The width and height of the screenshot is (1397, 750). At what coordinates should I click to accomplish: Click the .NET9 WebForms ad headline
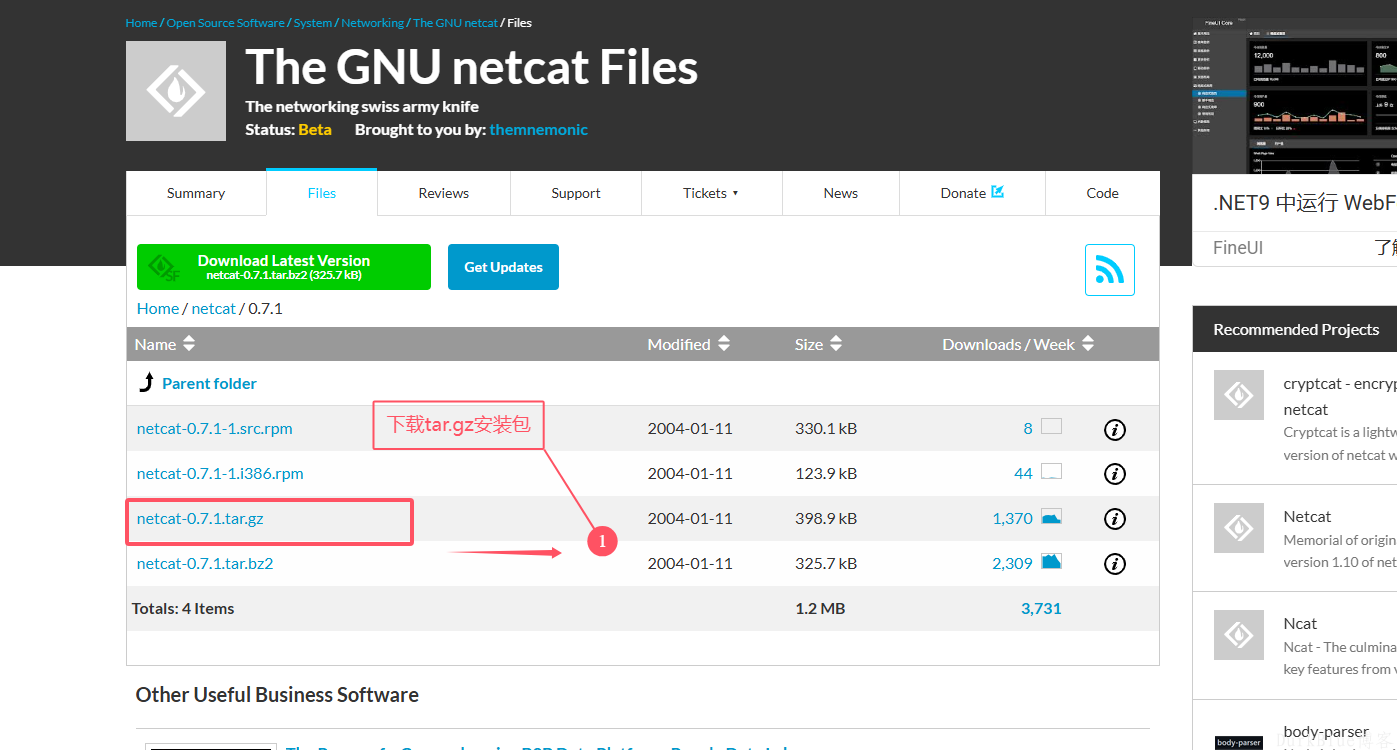pos(1304,203)
